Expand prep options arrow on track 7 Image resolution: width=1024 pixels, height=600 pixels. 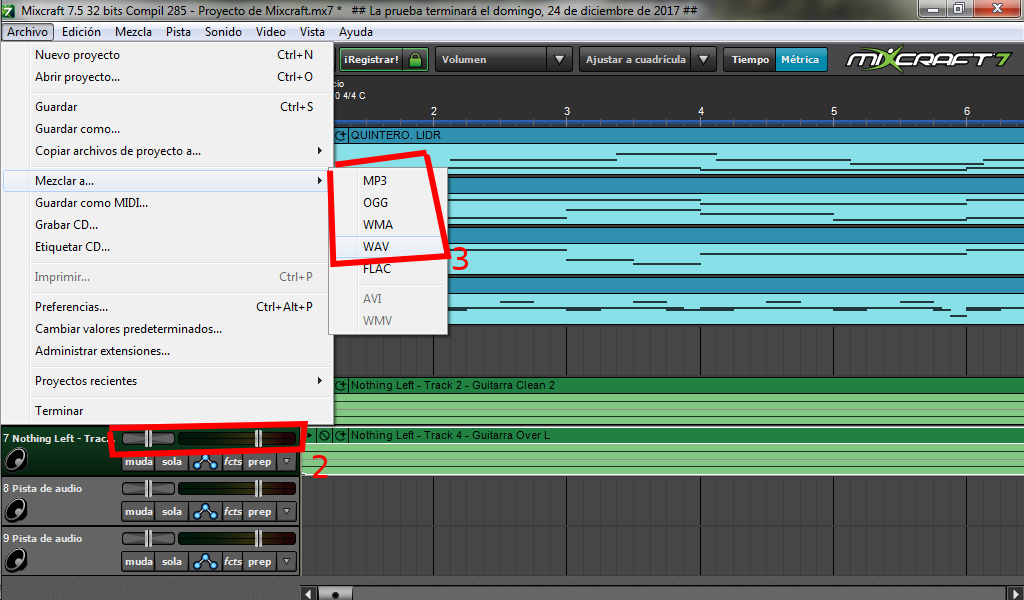click(286, 462)
